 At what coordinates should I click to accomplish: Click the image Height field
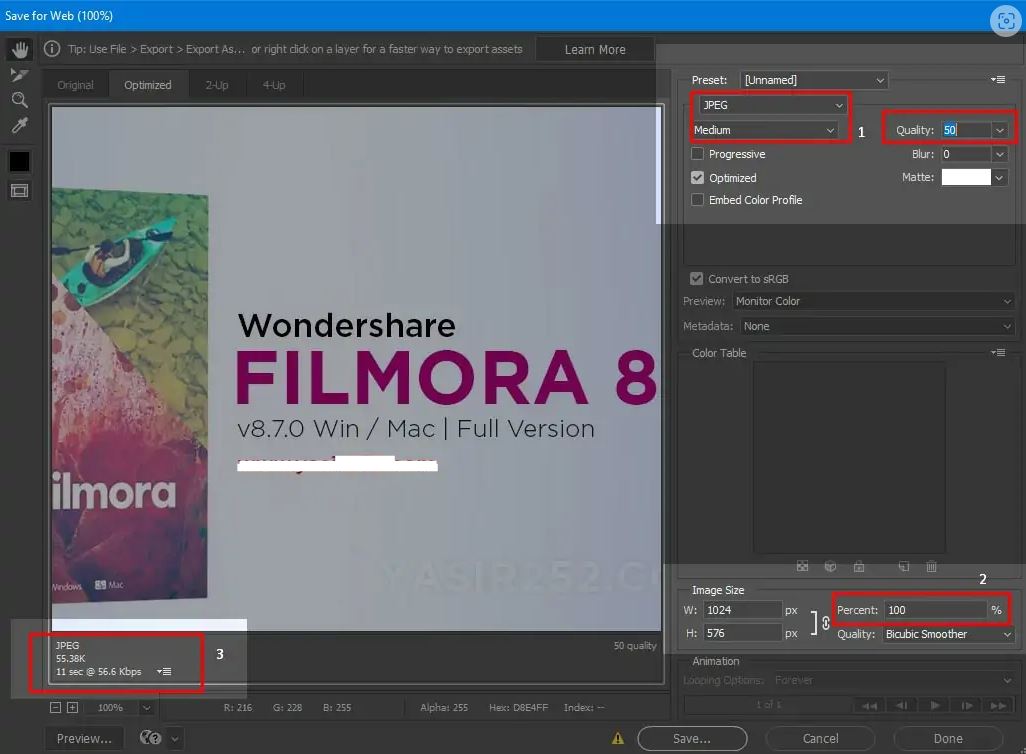[743, 633]
